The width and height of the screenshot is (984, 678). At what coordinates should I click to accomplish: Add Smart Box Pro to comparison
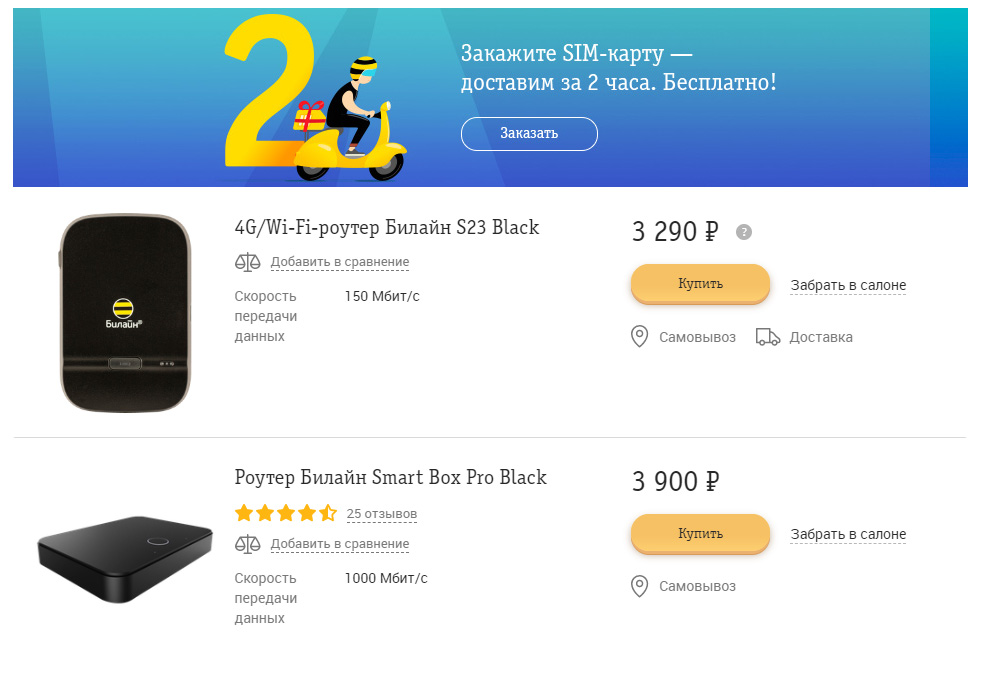[339, 544]
